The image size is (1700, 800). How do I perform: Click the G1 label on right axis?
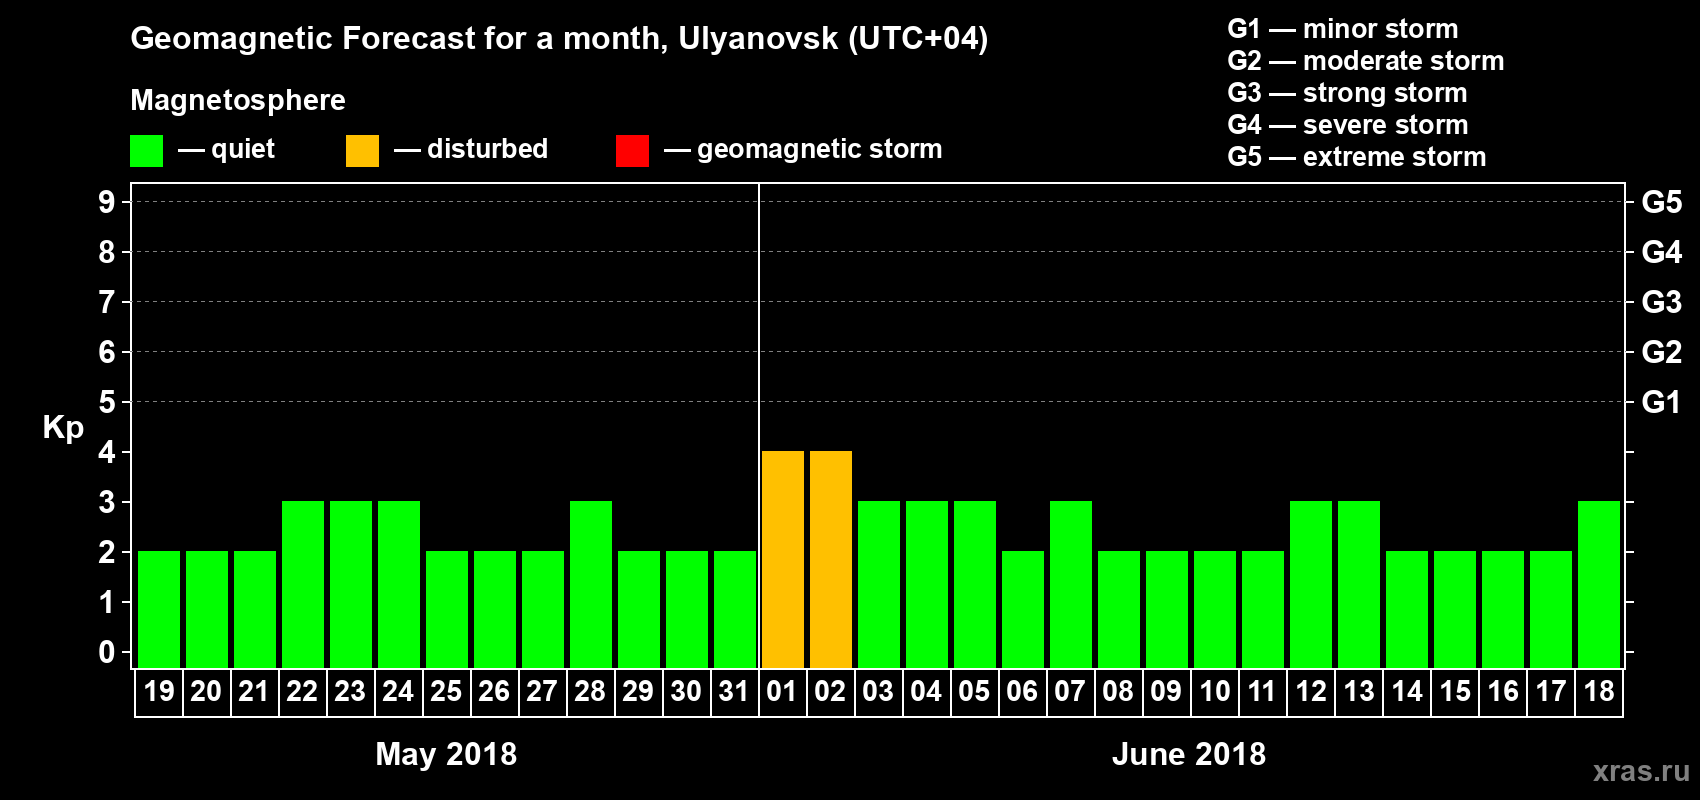1662,402
